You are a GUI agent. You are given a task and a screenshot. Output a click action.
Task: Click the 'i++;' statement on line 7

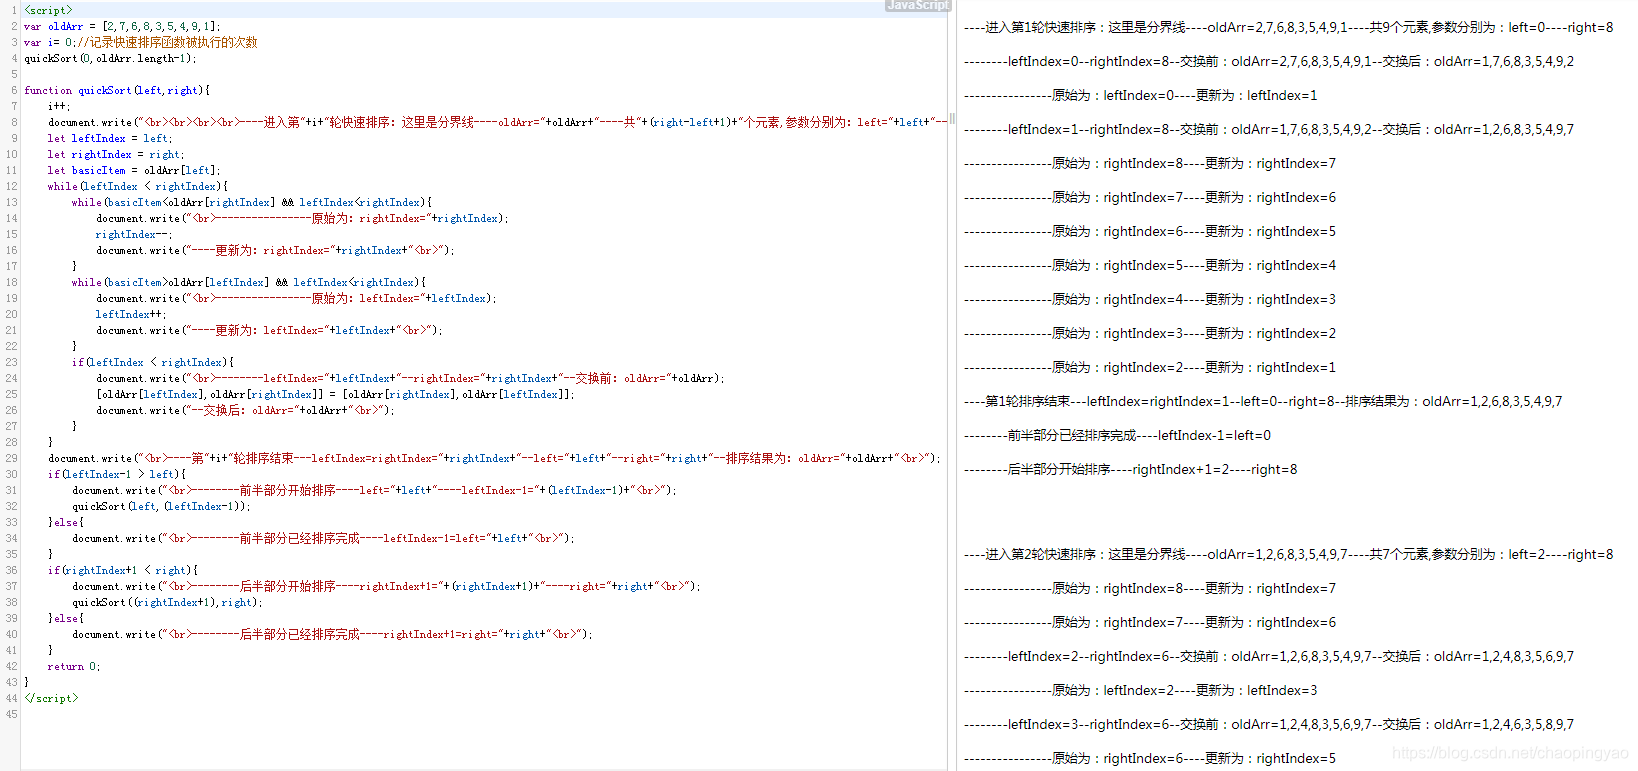(x=59, y=106)
